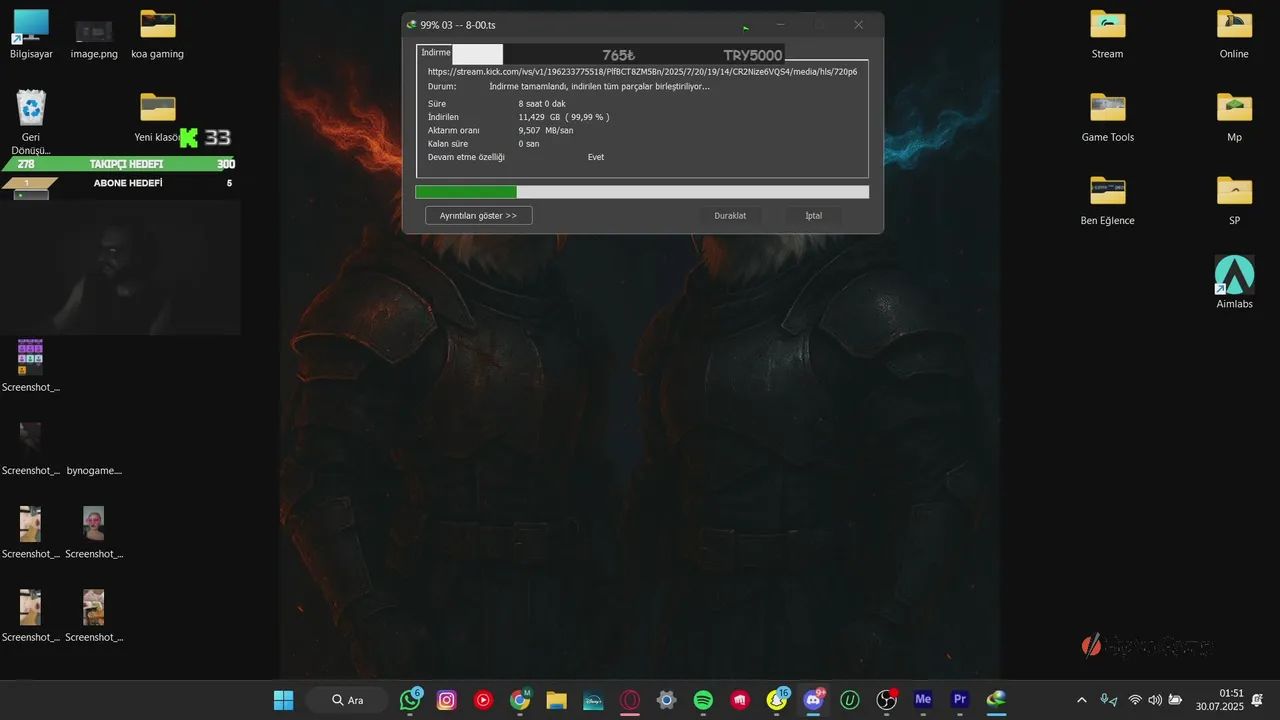The height and width of the screenshot is (720, 1280).
Task: Open the notification bell icon
Action: (1257, 700)
